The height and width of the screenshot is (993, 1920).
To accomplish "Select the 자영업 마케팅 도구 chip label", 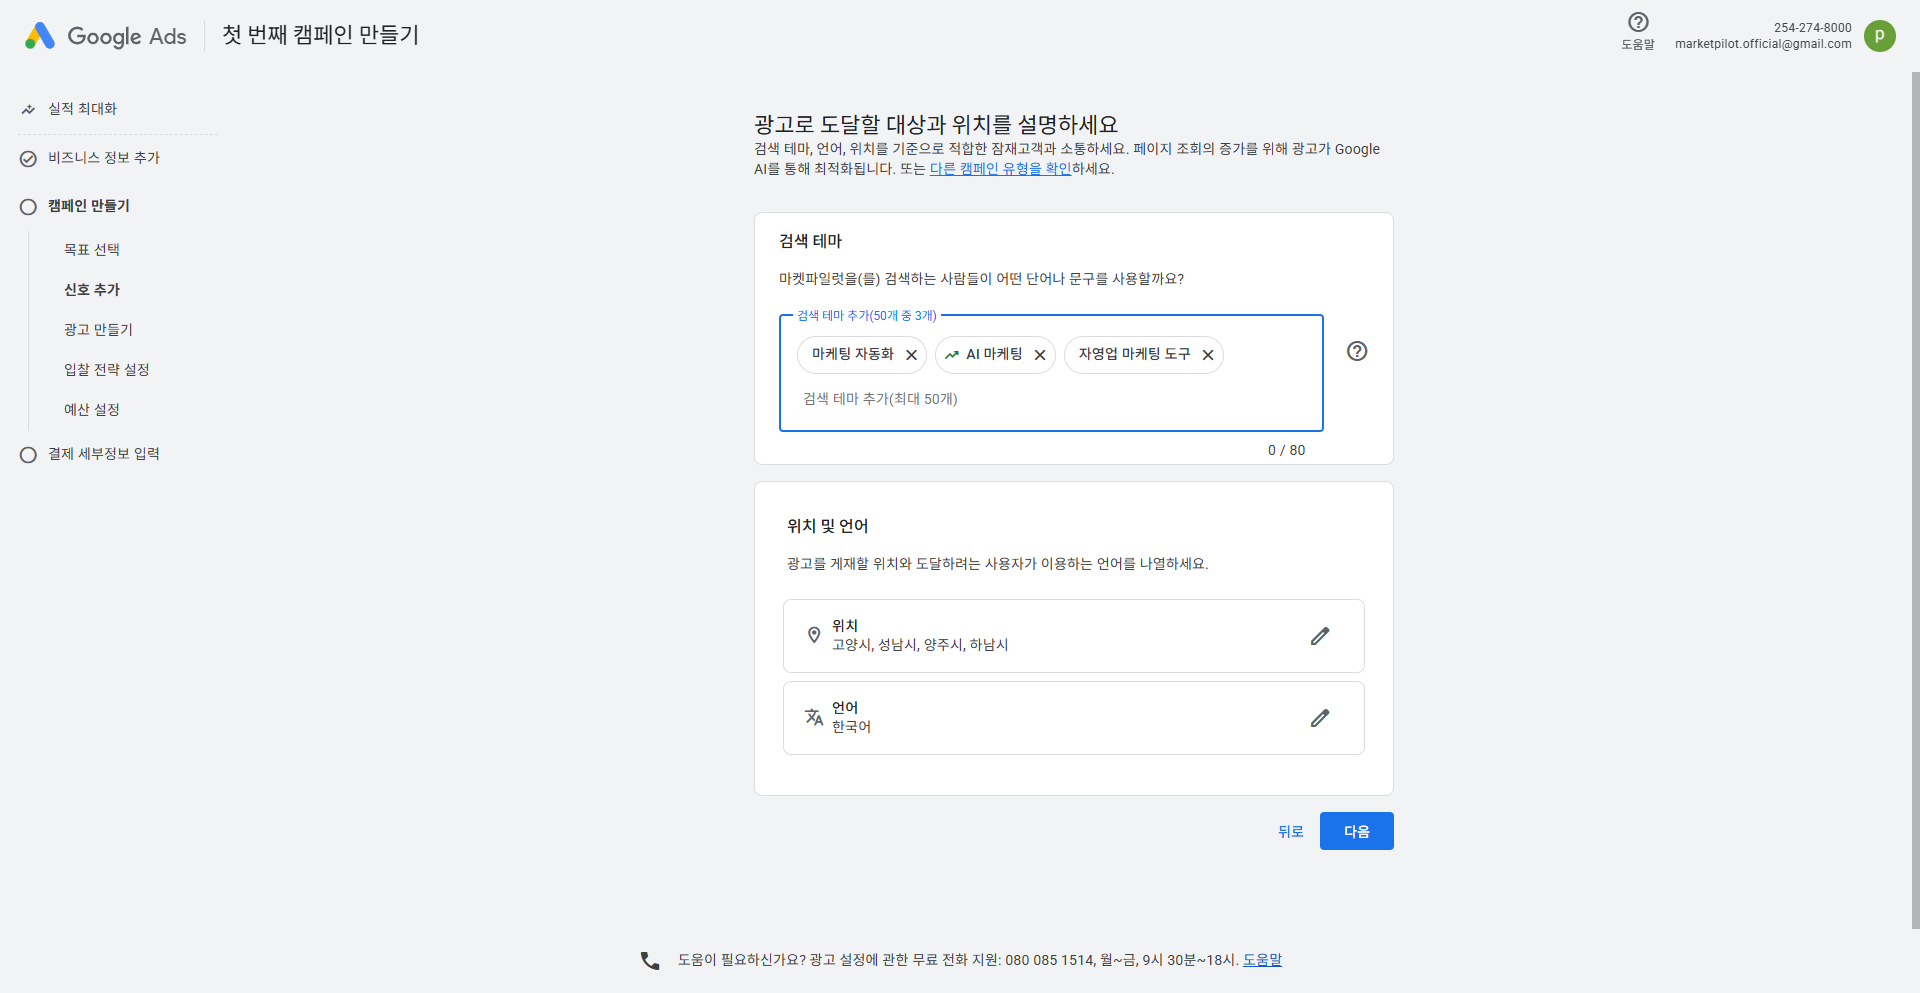I will (1134, 354).
